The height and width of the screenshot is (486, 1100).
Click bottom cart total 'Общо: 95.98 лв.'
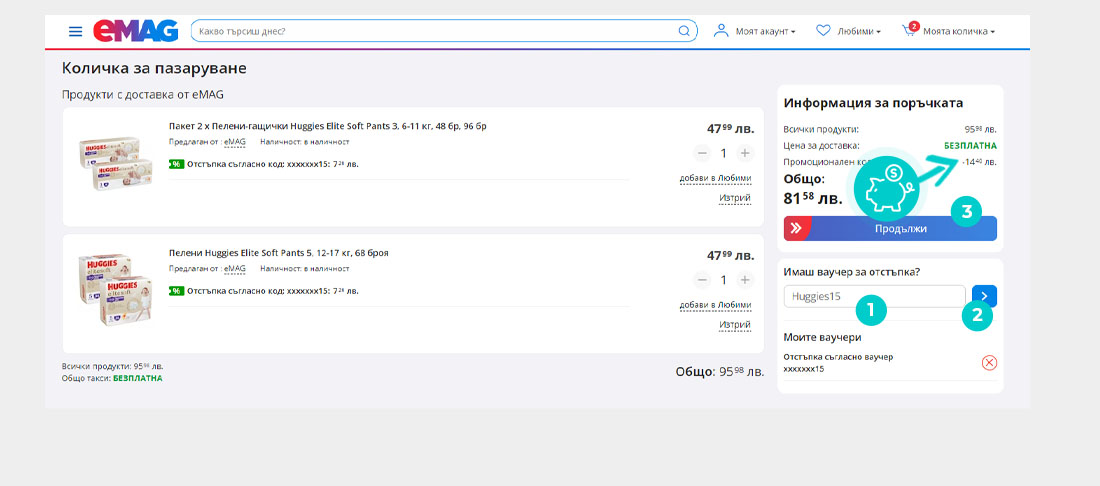(720, 372)
